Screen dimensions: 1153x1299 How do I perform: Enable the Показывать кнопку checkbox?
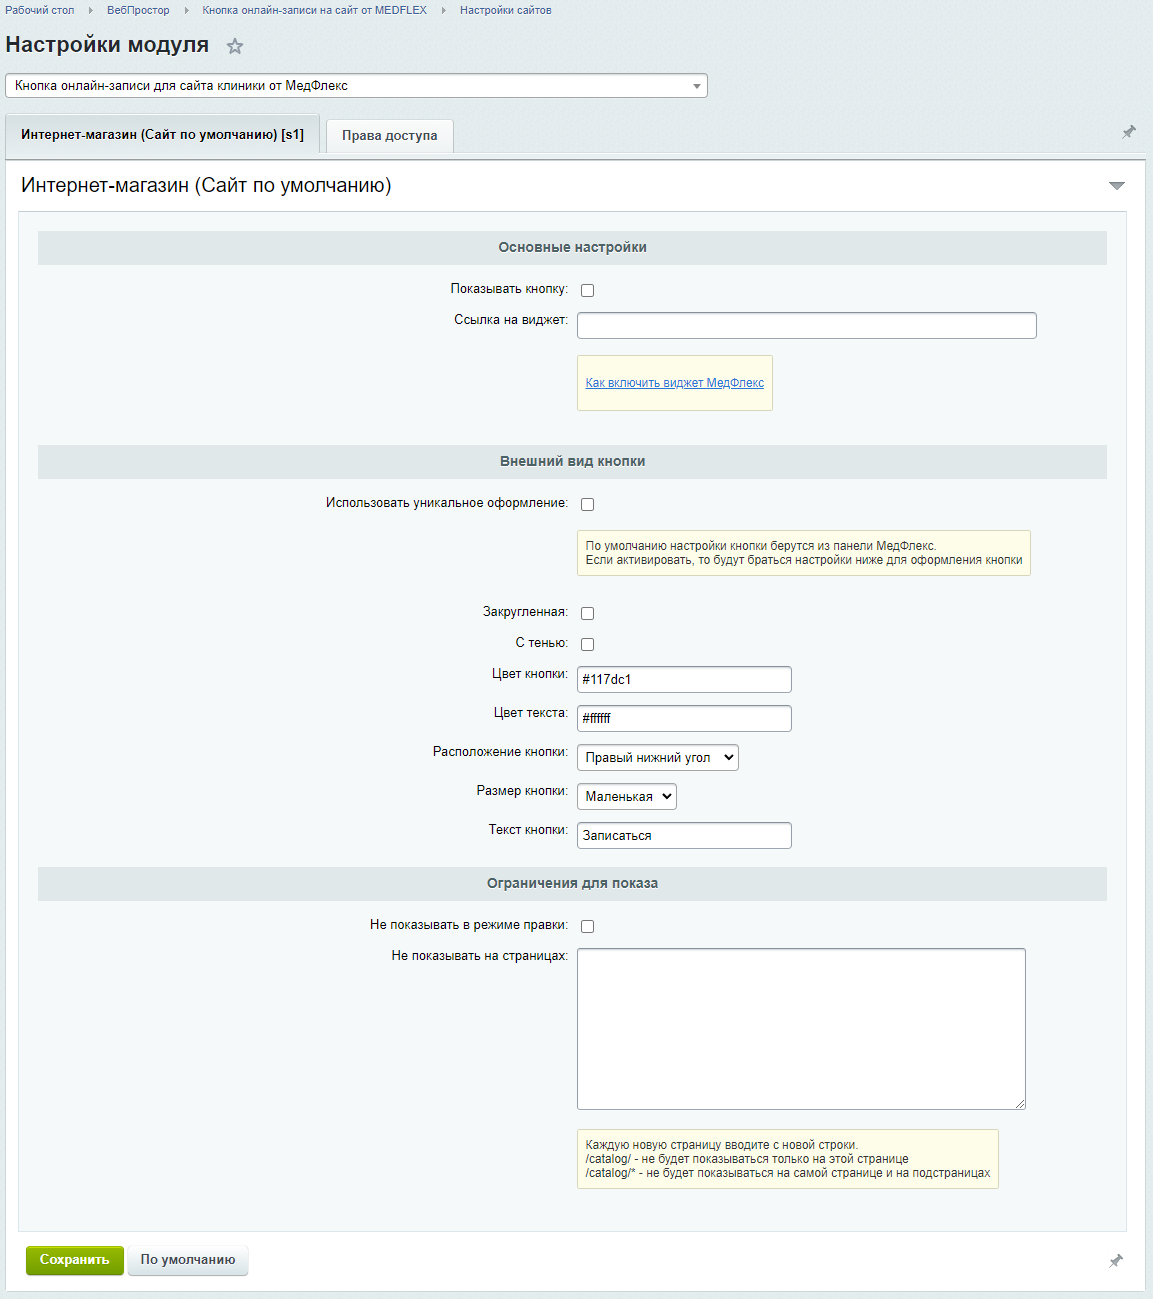coord(588,290)
